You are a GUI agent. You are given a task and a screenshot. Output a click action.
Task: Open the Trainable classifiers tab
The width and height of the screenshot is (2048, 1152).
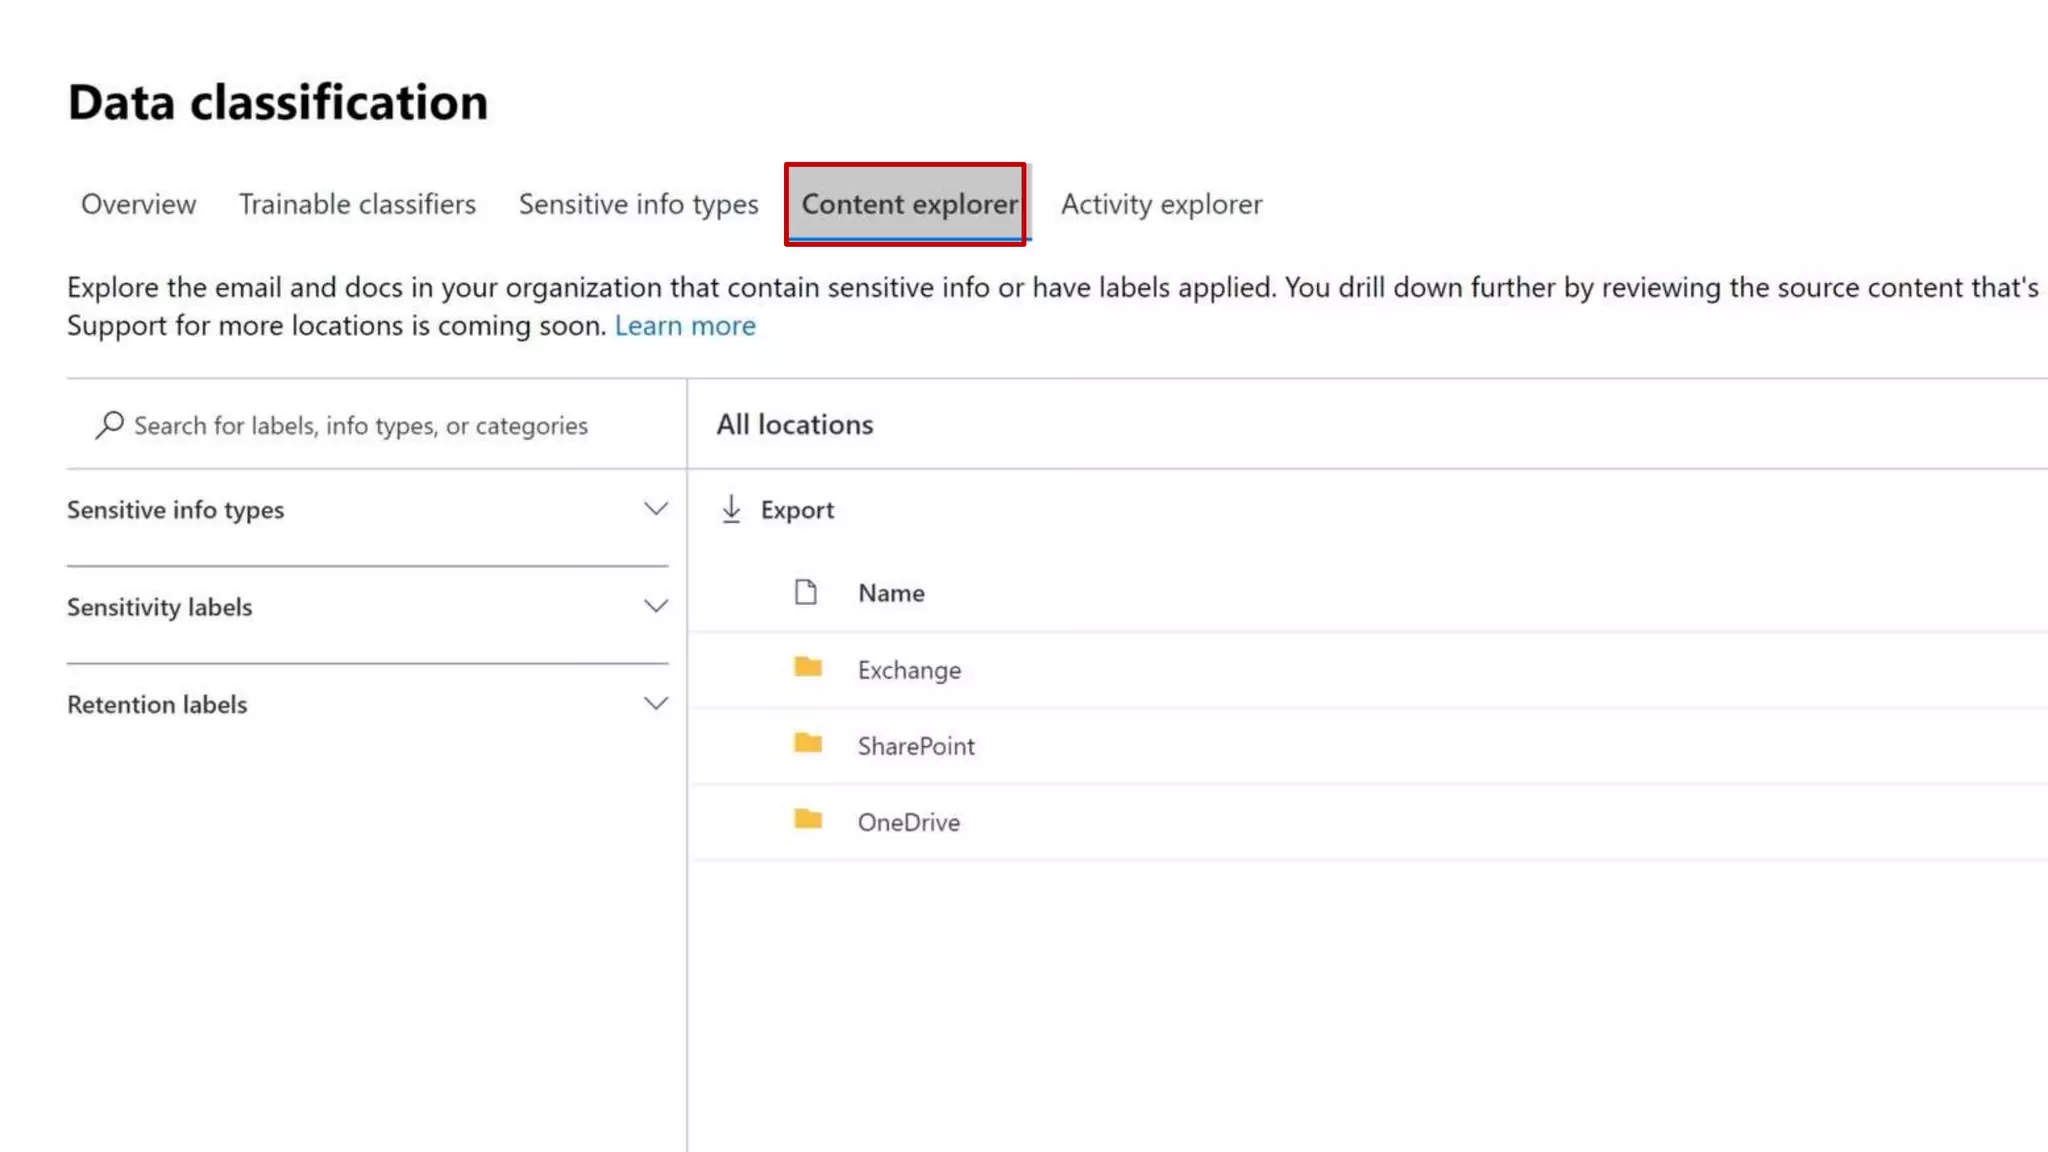pyautogui.click(x=357, y=204)
